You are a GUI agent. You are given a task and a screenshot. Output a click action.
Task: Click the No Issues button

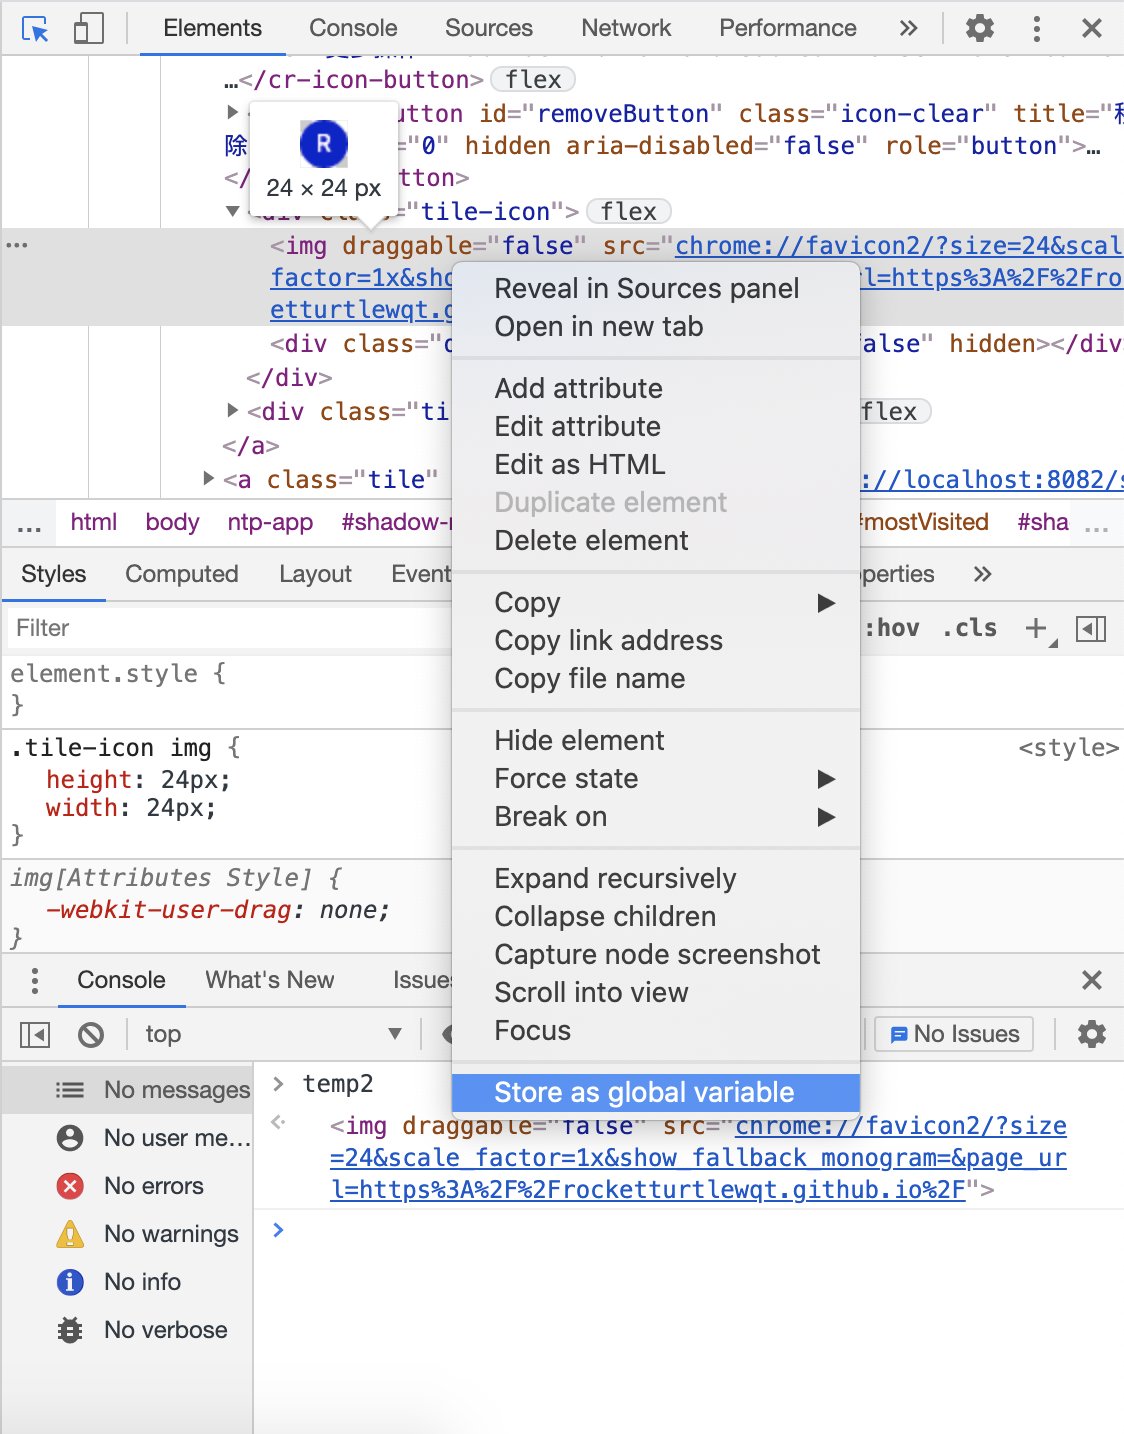pyautogui.click(x=954, y=1034)
